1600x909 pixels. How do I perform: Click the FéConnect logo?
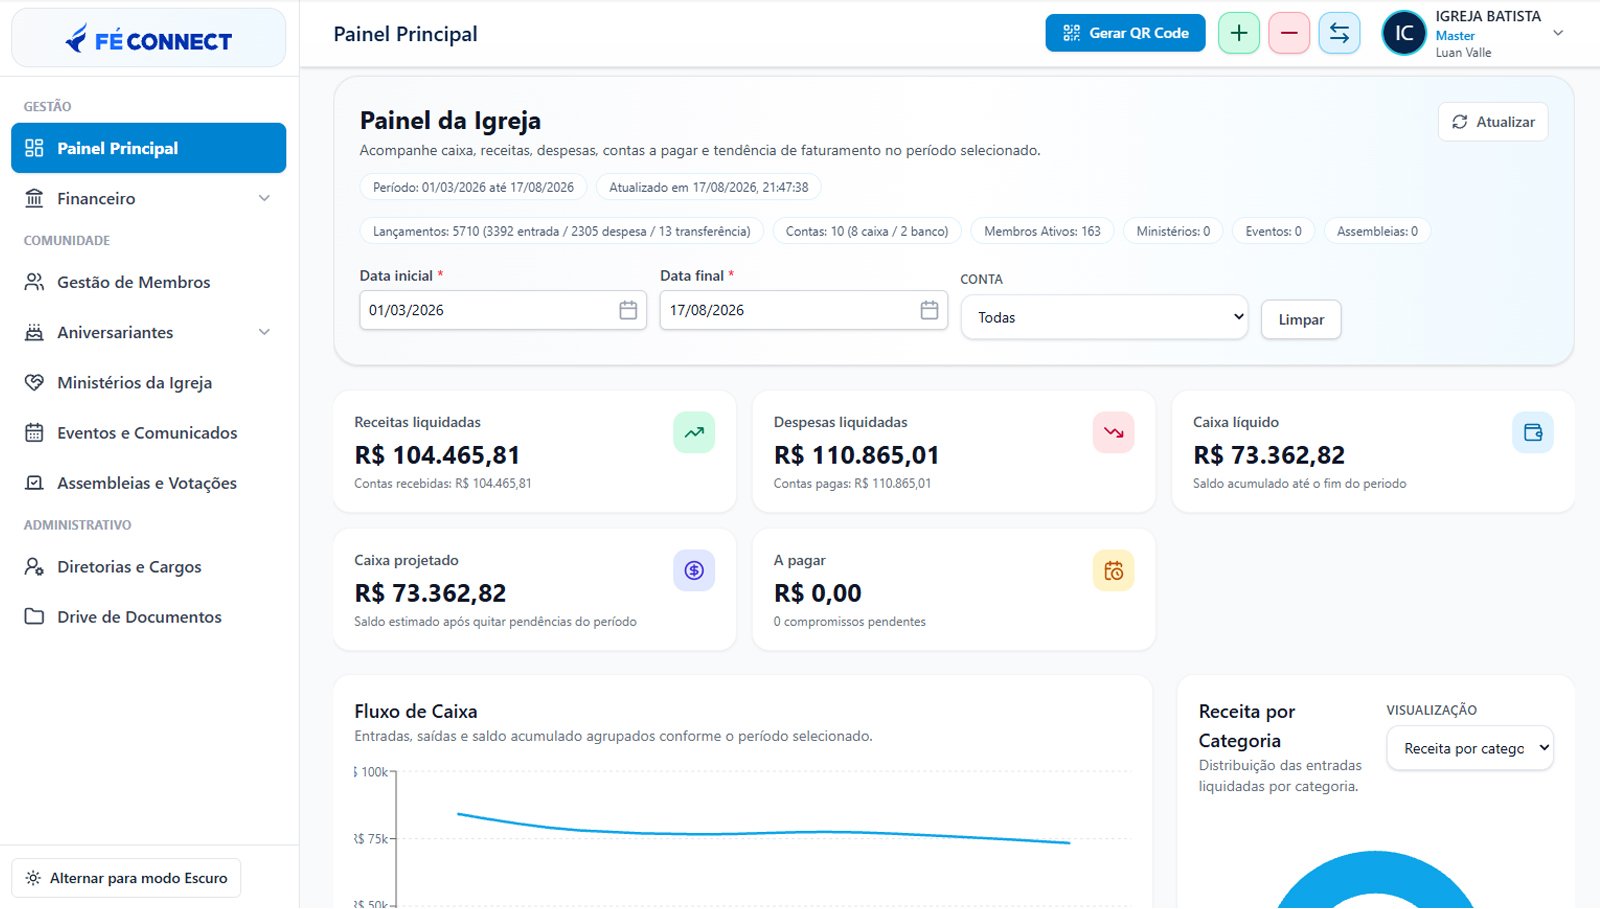[x=148, y=40]
